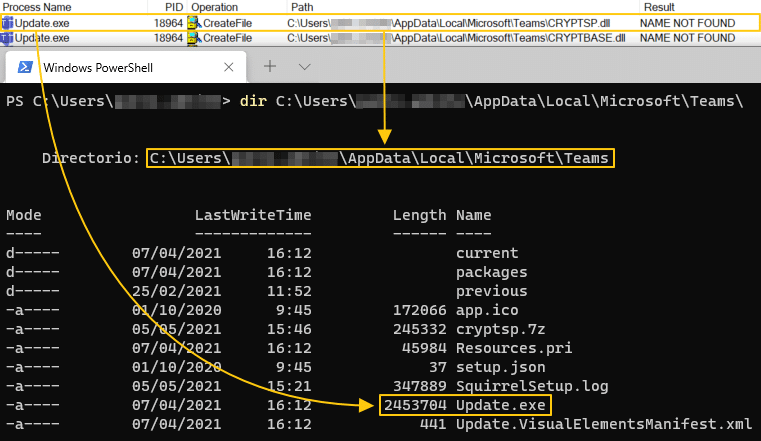Viewport: 761px width, 441px height.
Task: Select the CRYPTBASE.dll path cell
Action: tap(456, 38)
